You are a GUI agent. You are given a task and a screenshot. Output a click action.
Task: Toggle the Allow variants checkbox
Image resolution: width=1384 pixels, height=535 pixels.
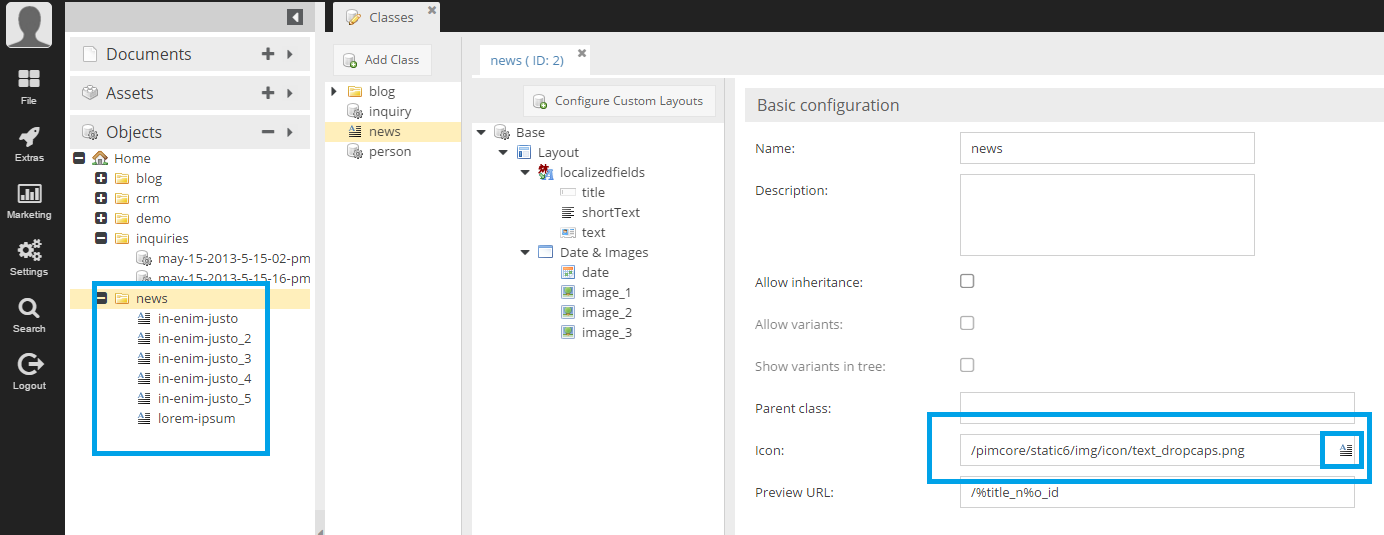click(x=967, y=323)
